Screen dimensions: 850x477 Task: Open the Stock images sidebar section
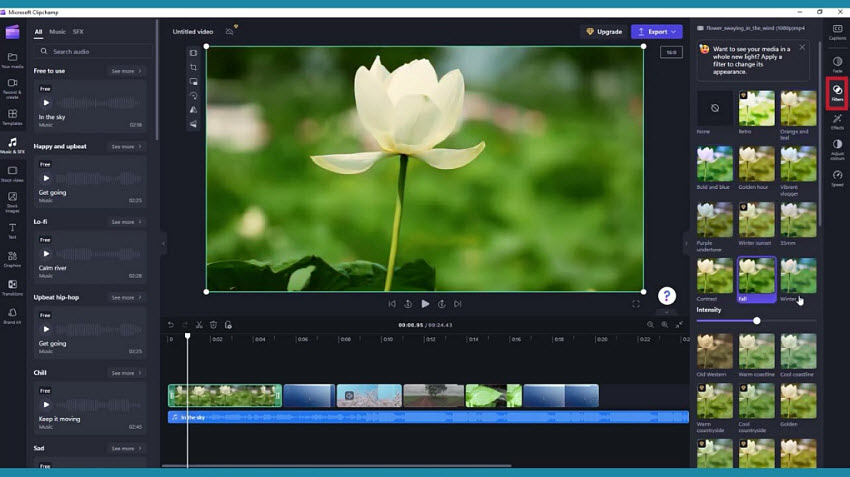pos(12,201)
